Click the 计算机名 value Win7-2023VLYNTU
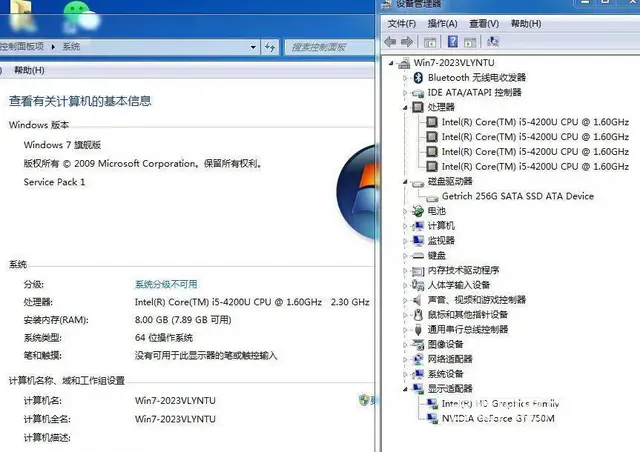 (175, 401)
